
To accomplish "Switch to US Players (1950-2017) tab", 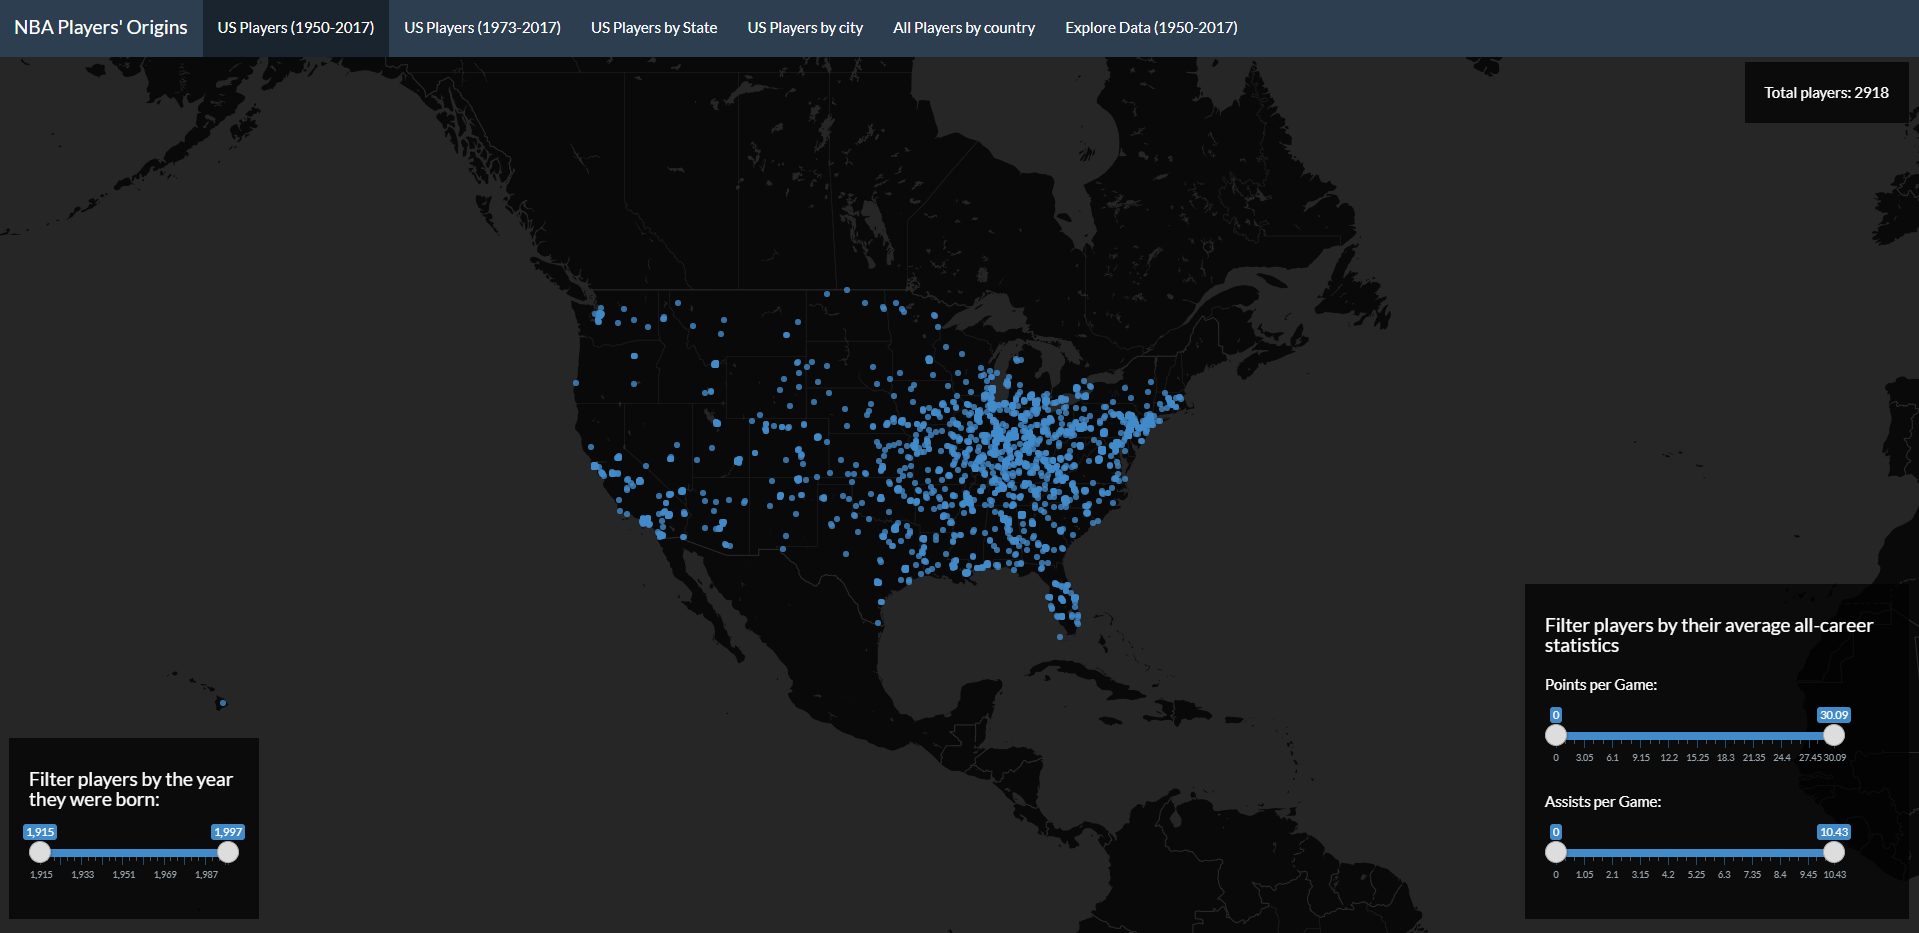I will tap(296, 28).
